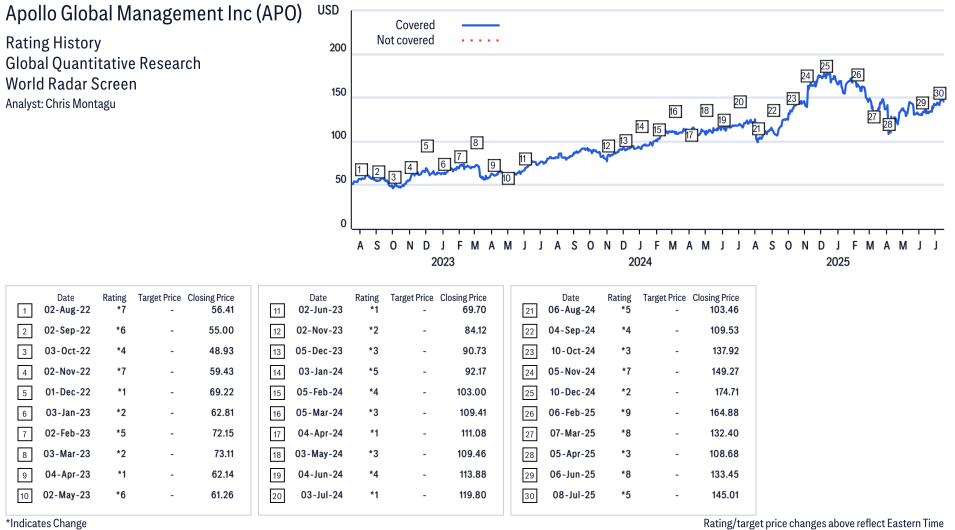
Task: Click chart marker 1 at chart start
Action: [361, 169]
